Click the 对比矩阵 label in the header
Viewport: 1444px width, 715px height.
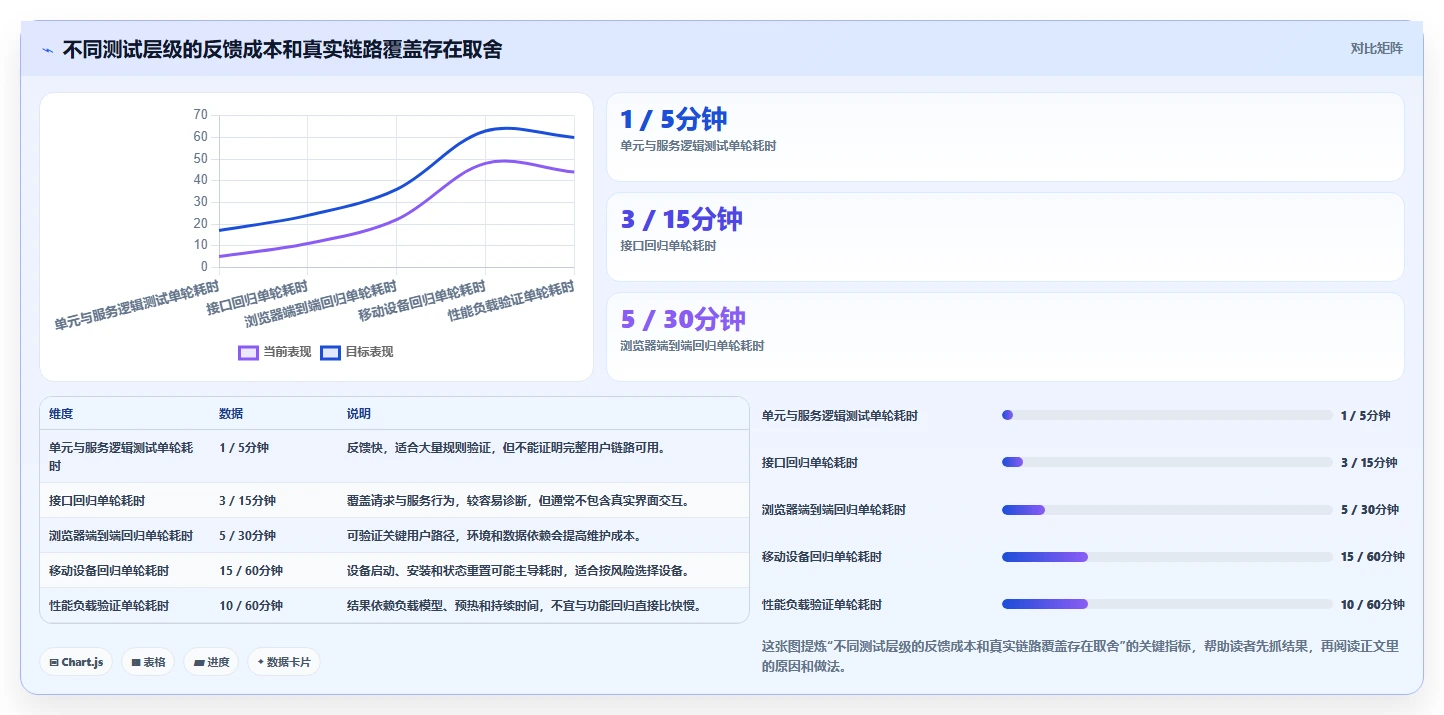1376,48
